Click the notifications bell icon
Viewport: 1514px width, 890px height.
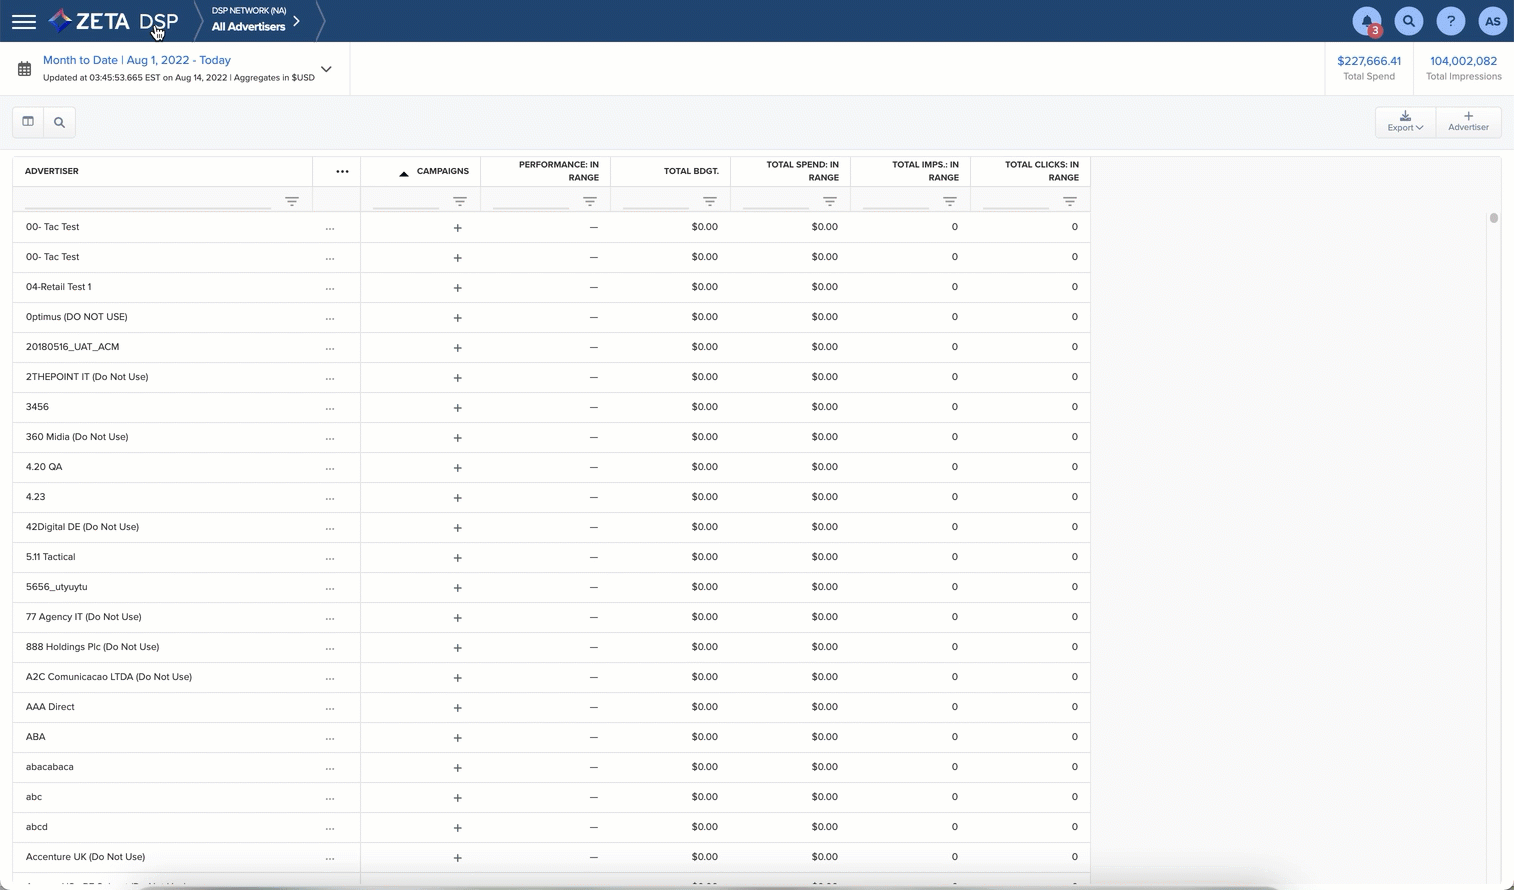click(1366, 21)
